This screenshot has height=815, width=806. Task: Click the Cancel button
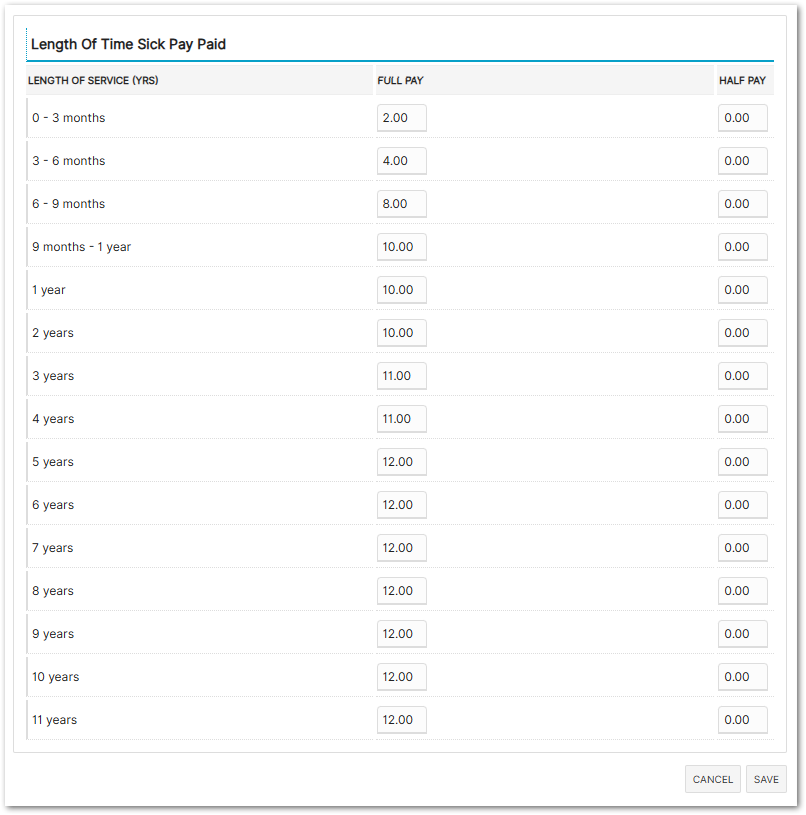click(x=713, y=779)
